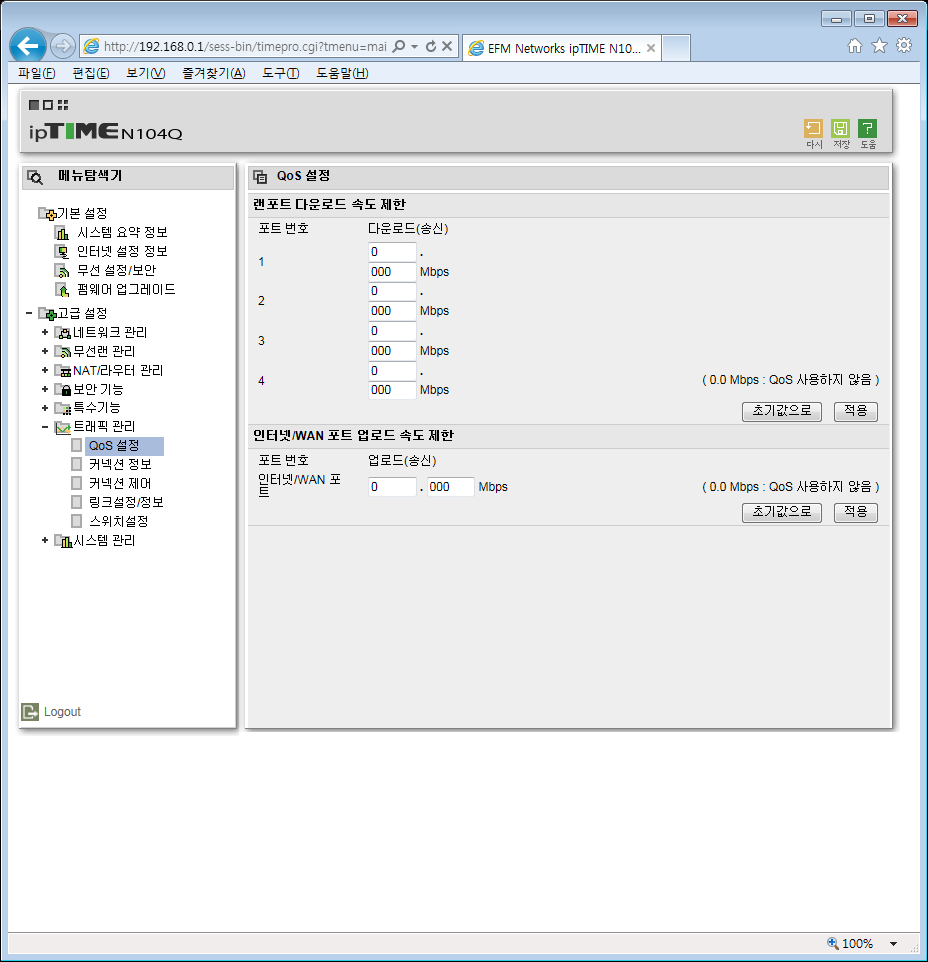Click 초기값으로 button under LAN download section
Screen dimensions: 928x962
pos(781,411)
